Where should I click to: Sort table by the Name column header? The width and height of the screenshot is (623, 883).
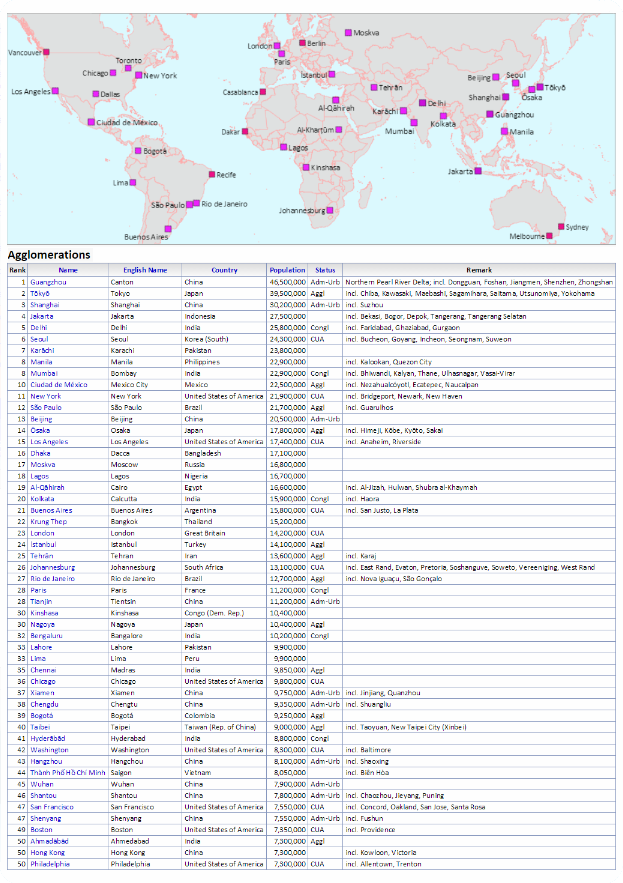tap(68, 270)
